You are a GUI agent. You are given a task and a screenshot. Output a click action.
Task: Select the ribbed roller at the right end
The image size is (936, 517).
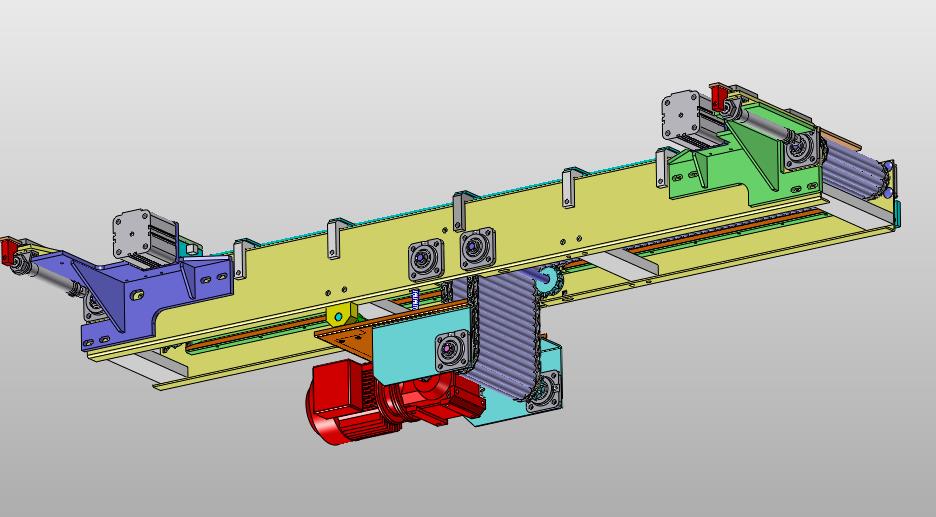tap(856, 167)
